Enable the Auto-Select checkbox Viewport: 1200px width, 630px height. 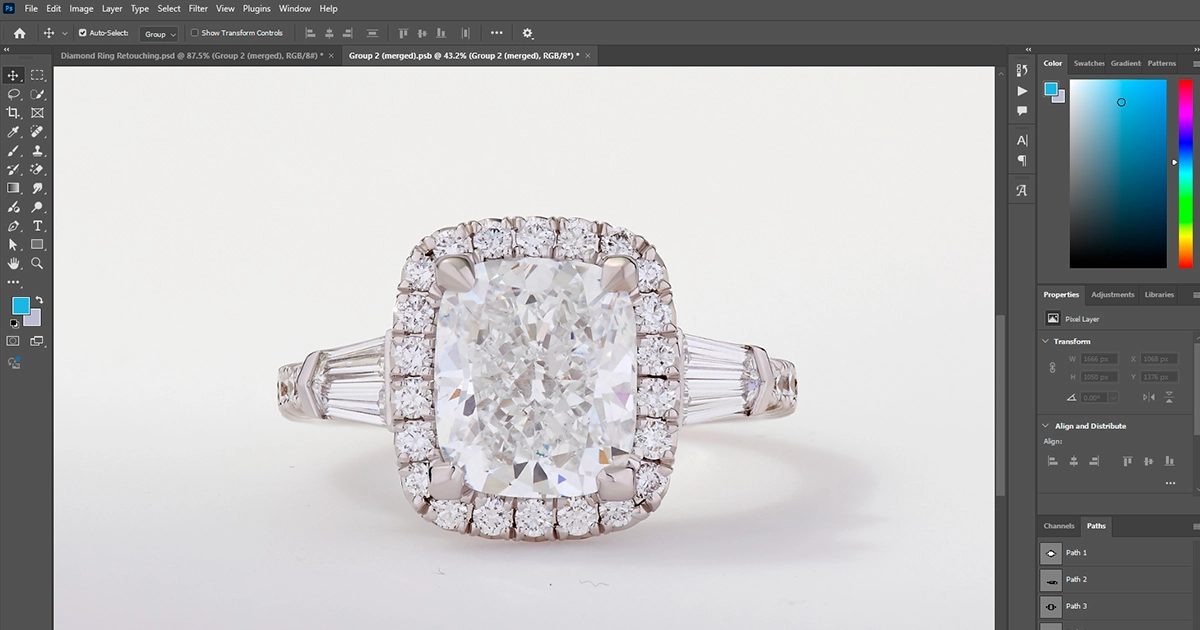click(x=83, y=33)
